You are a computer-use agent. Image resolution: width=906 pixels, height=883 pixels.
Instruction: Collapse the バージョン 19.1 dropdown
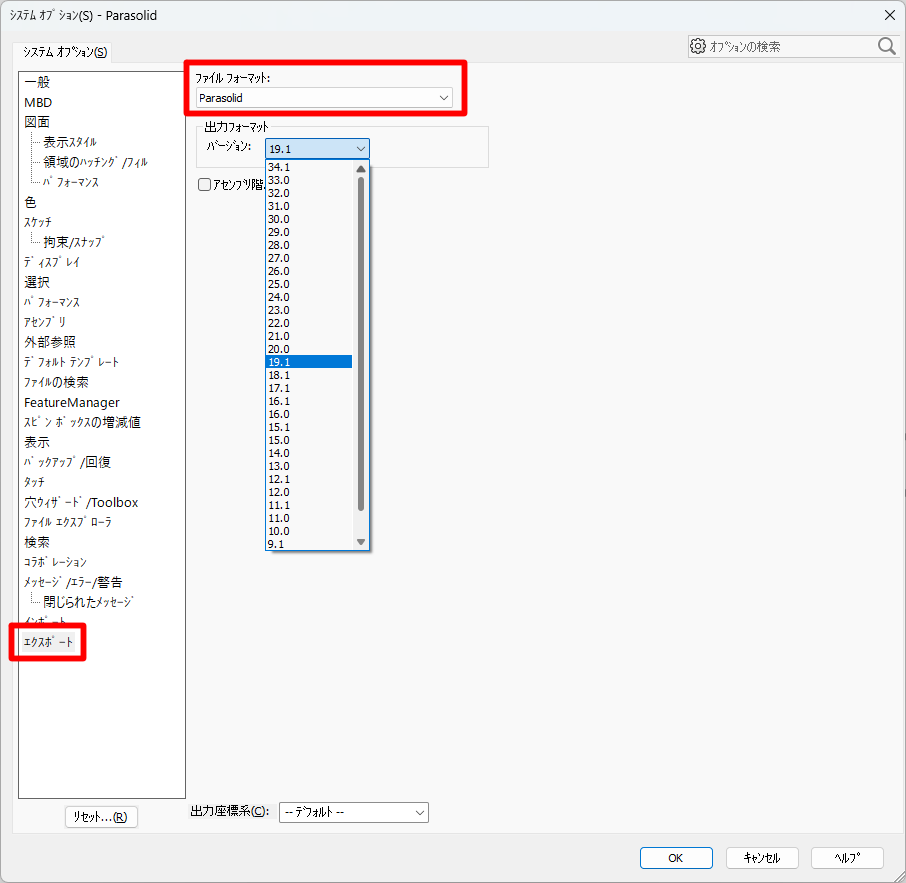(317, 149)
